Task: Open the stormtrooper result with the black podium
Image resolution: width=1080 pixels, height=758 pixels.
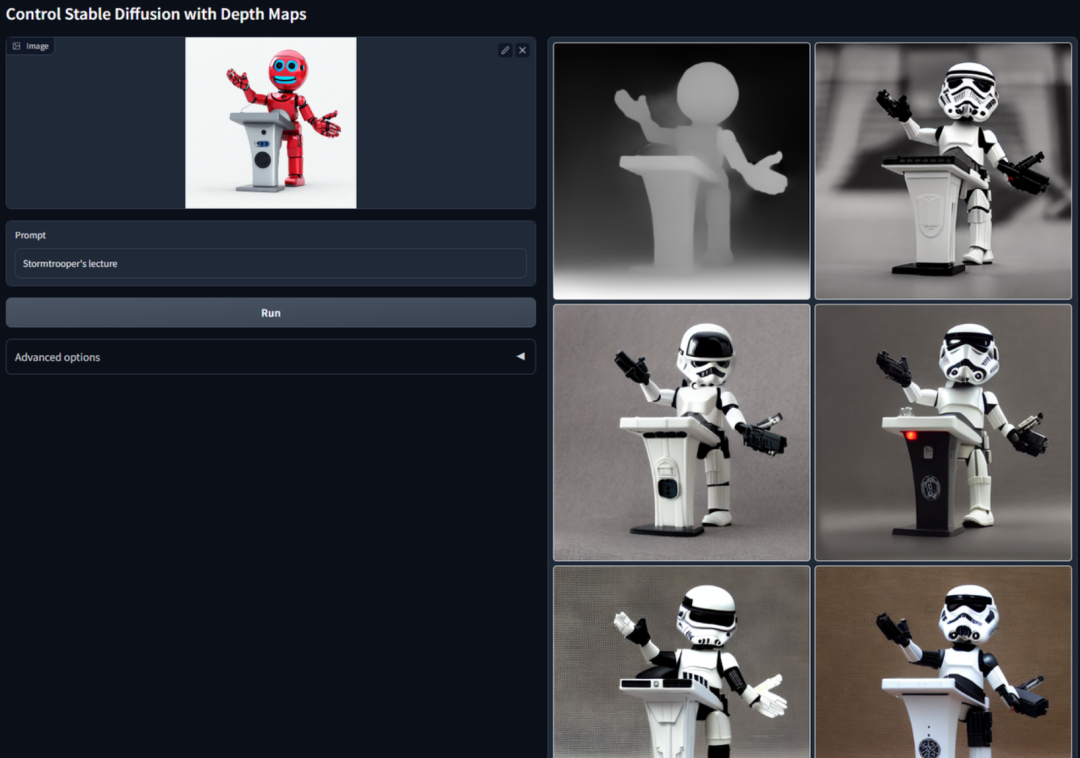Action: point(944,432)
